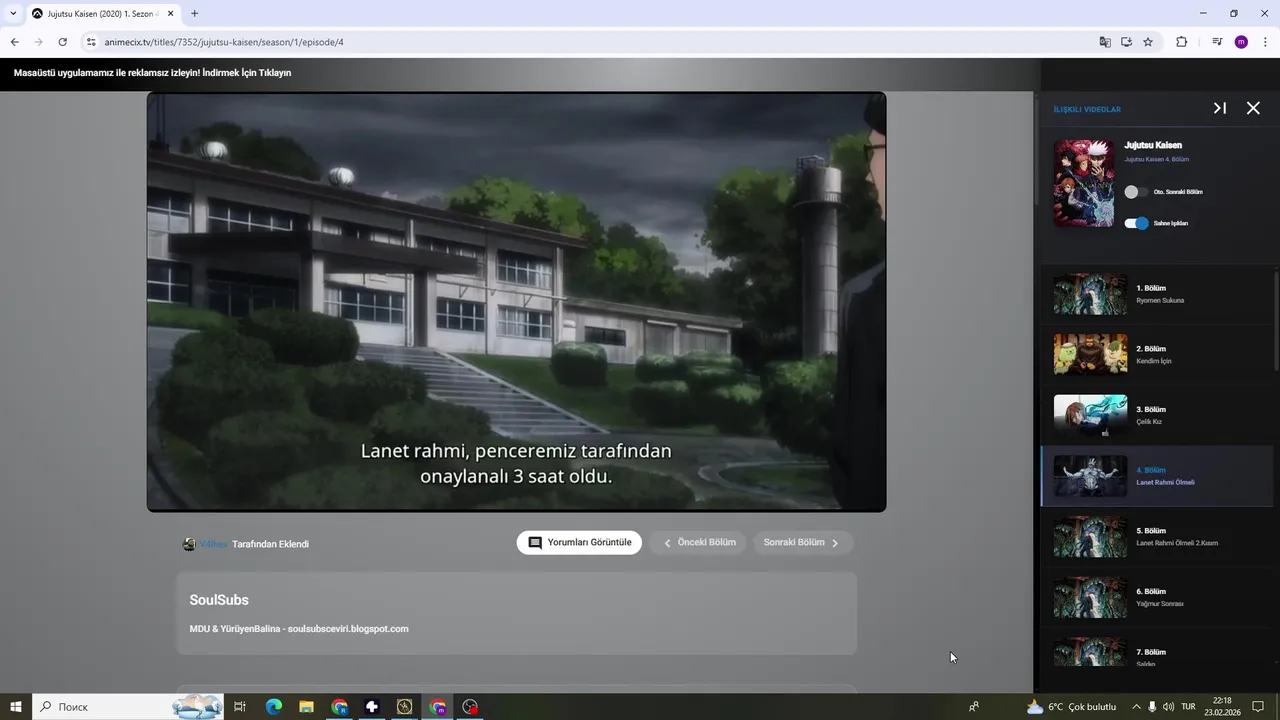Open the Chrome profile avatar
This screenshot has width=1280, height=720.
[1241, 42]
